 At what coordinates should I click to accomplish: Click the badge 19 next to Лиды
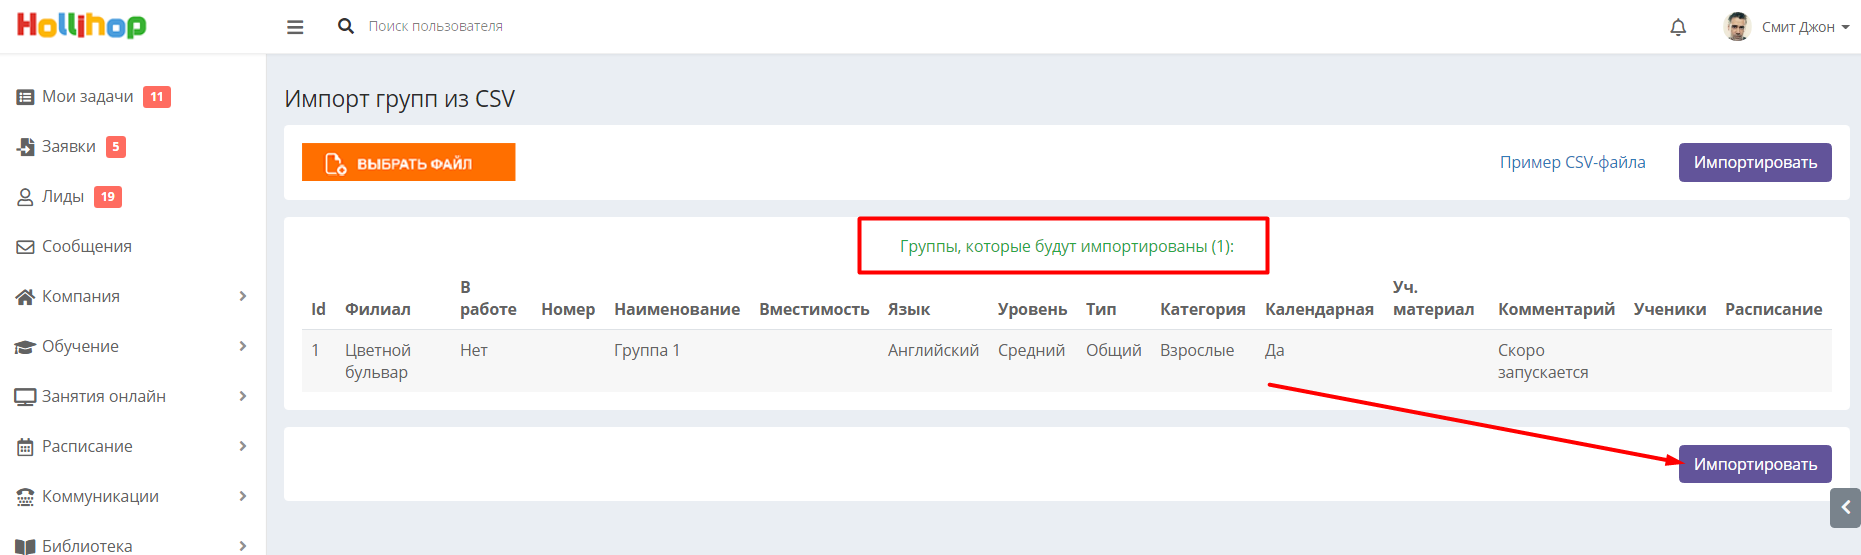[108, 197]
